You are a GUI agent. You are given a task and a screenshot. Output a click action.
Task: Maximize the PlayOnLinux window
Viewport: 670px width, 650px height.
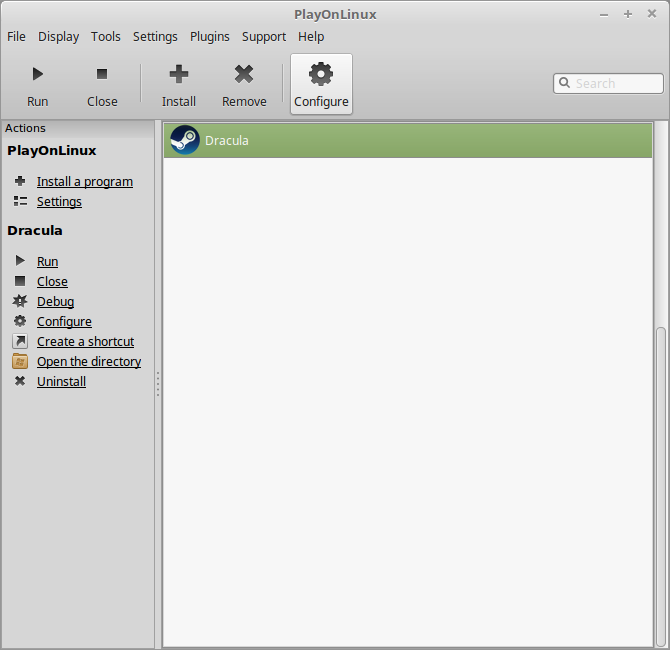pyautogui.click(x=628, y=14)
